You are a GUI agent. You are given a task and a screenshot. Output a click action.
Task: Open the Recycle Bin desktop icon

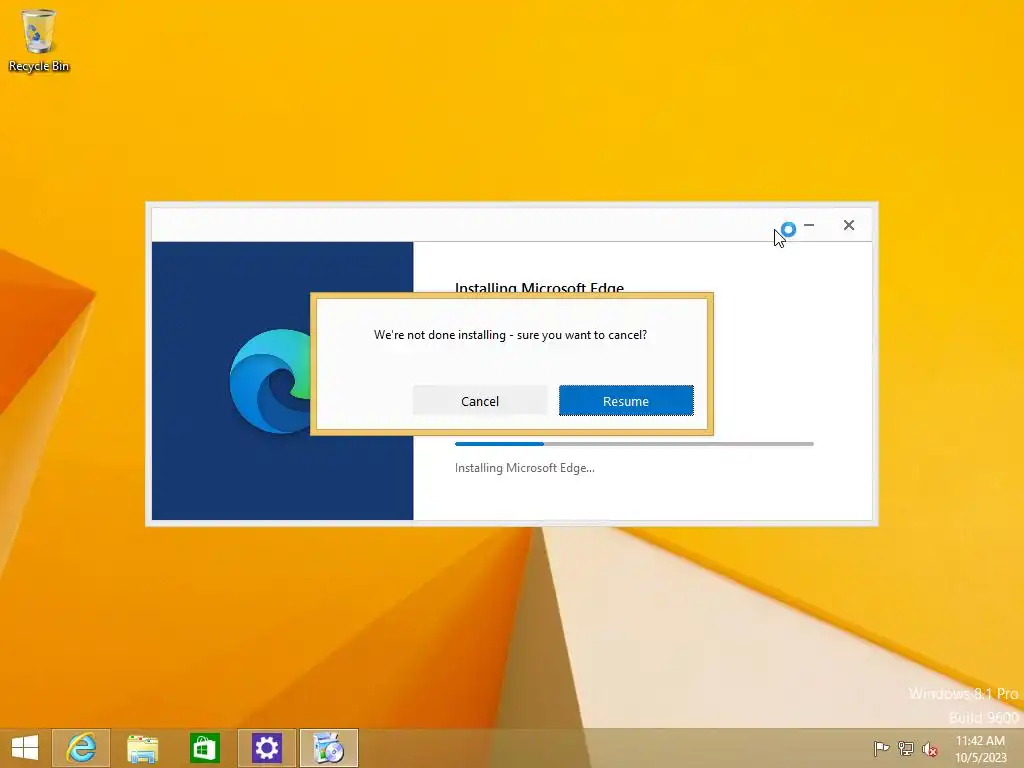(39, 40)
